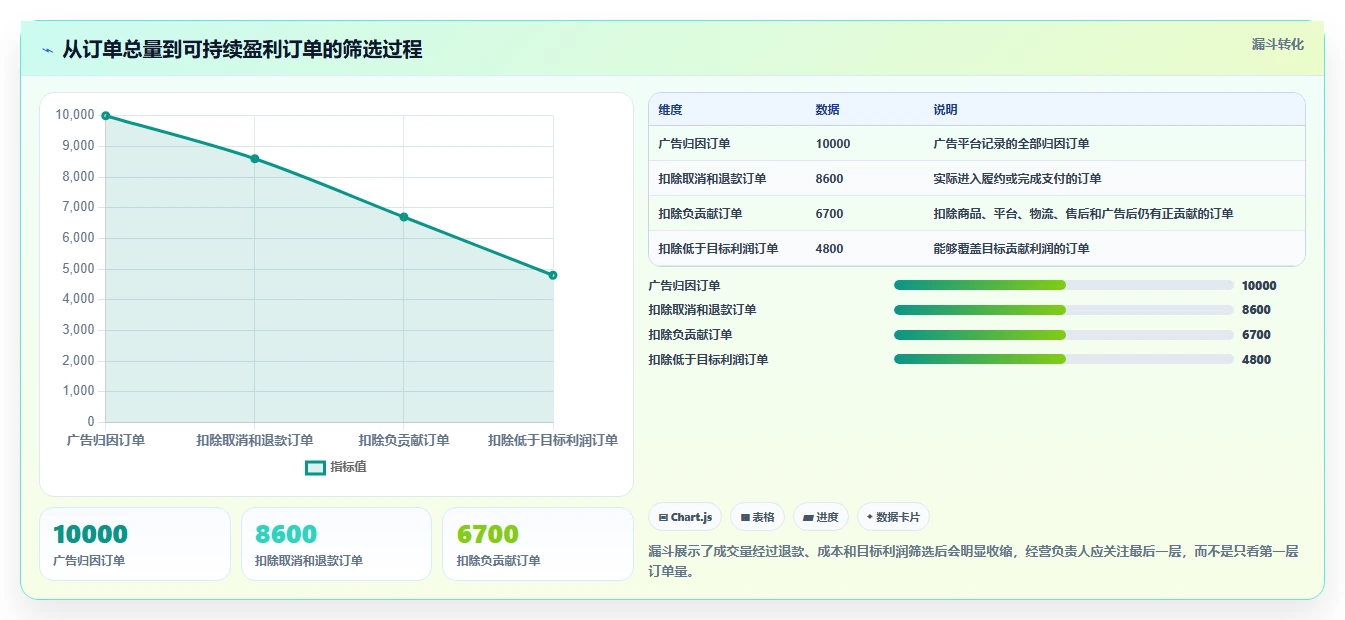Click the 数据卡片 tag chip
The height and width of the screenshot is (620, 1345).
coord(893,517)
